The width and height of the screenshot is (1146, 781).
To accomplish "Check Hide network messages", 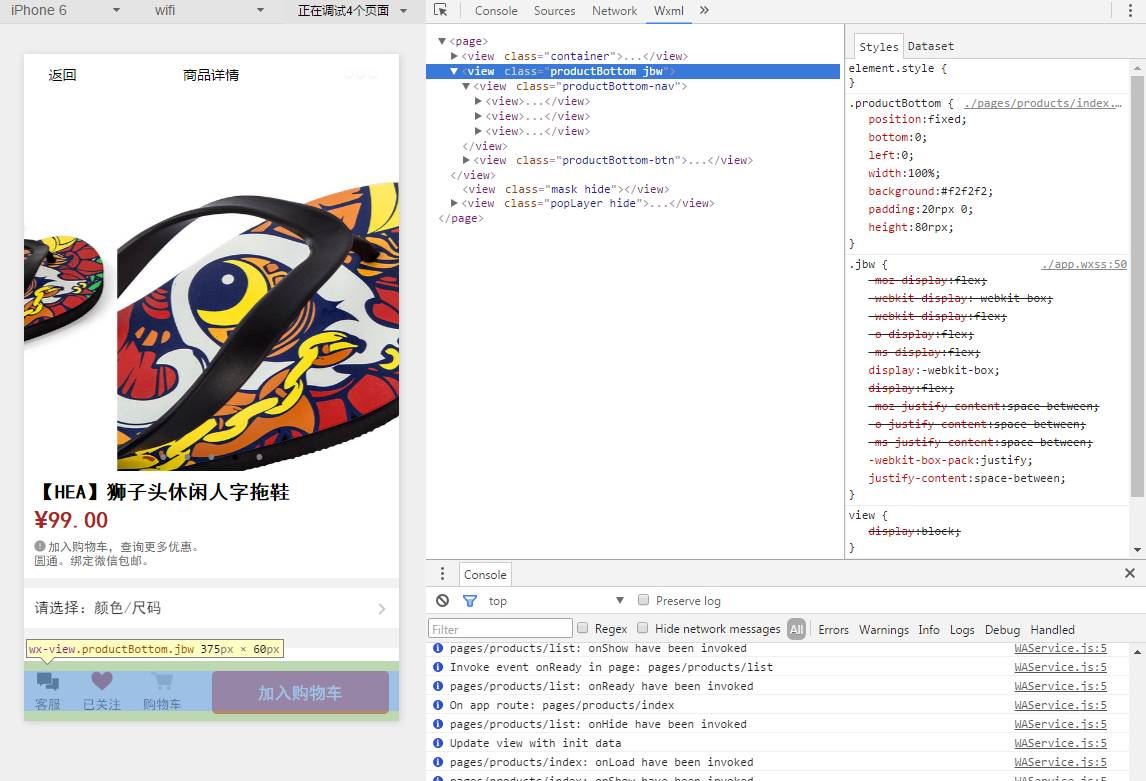I will coord(642,628).
